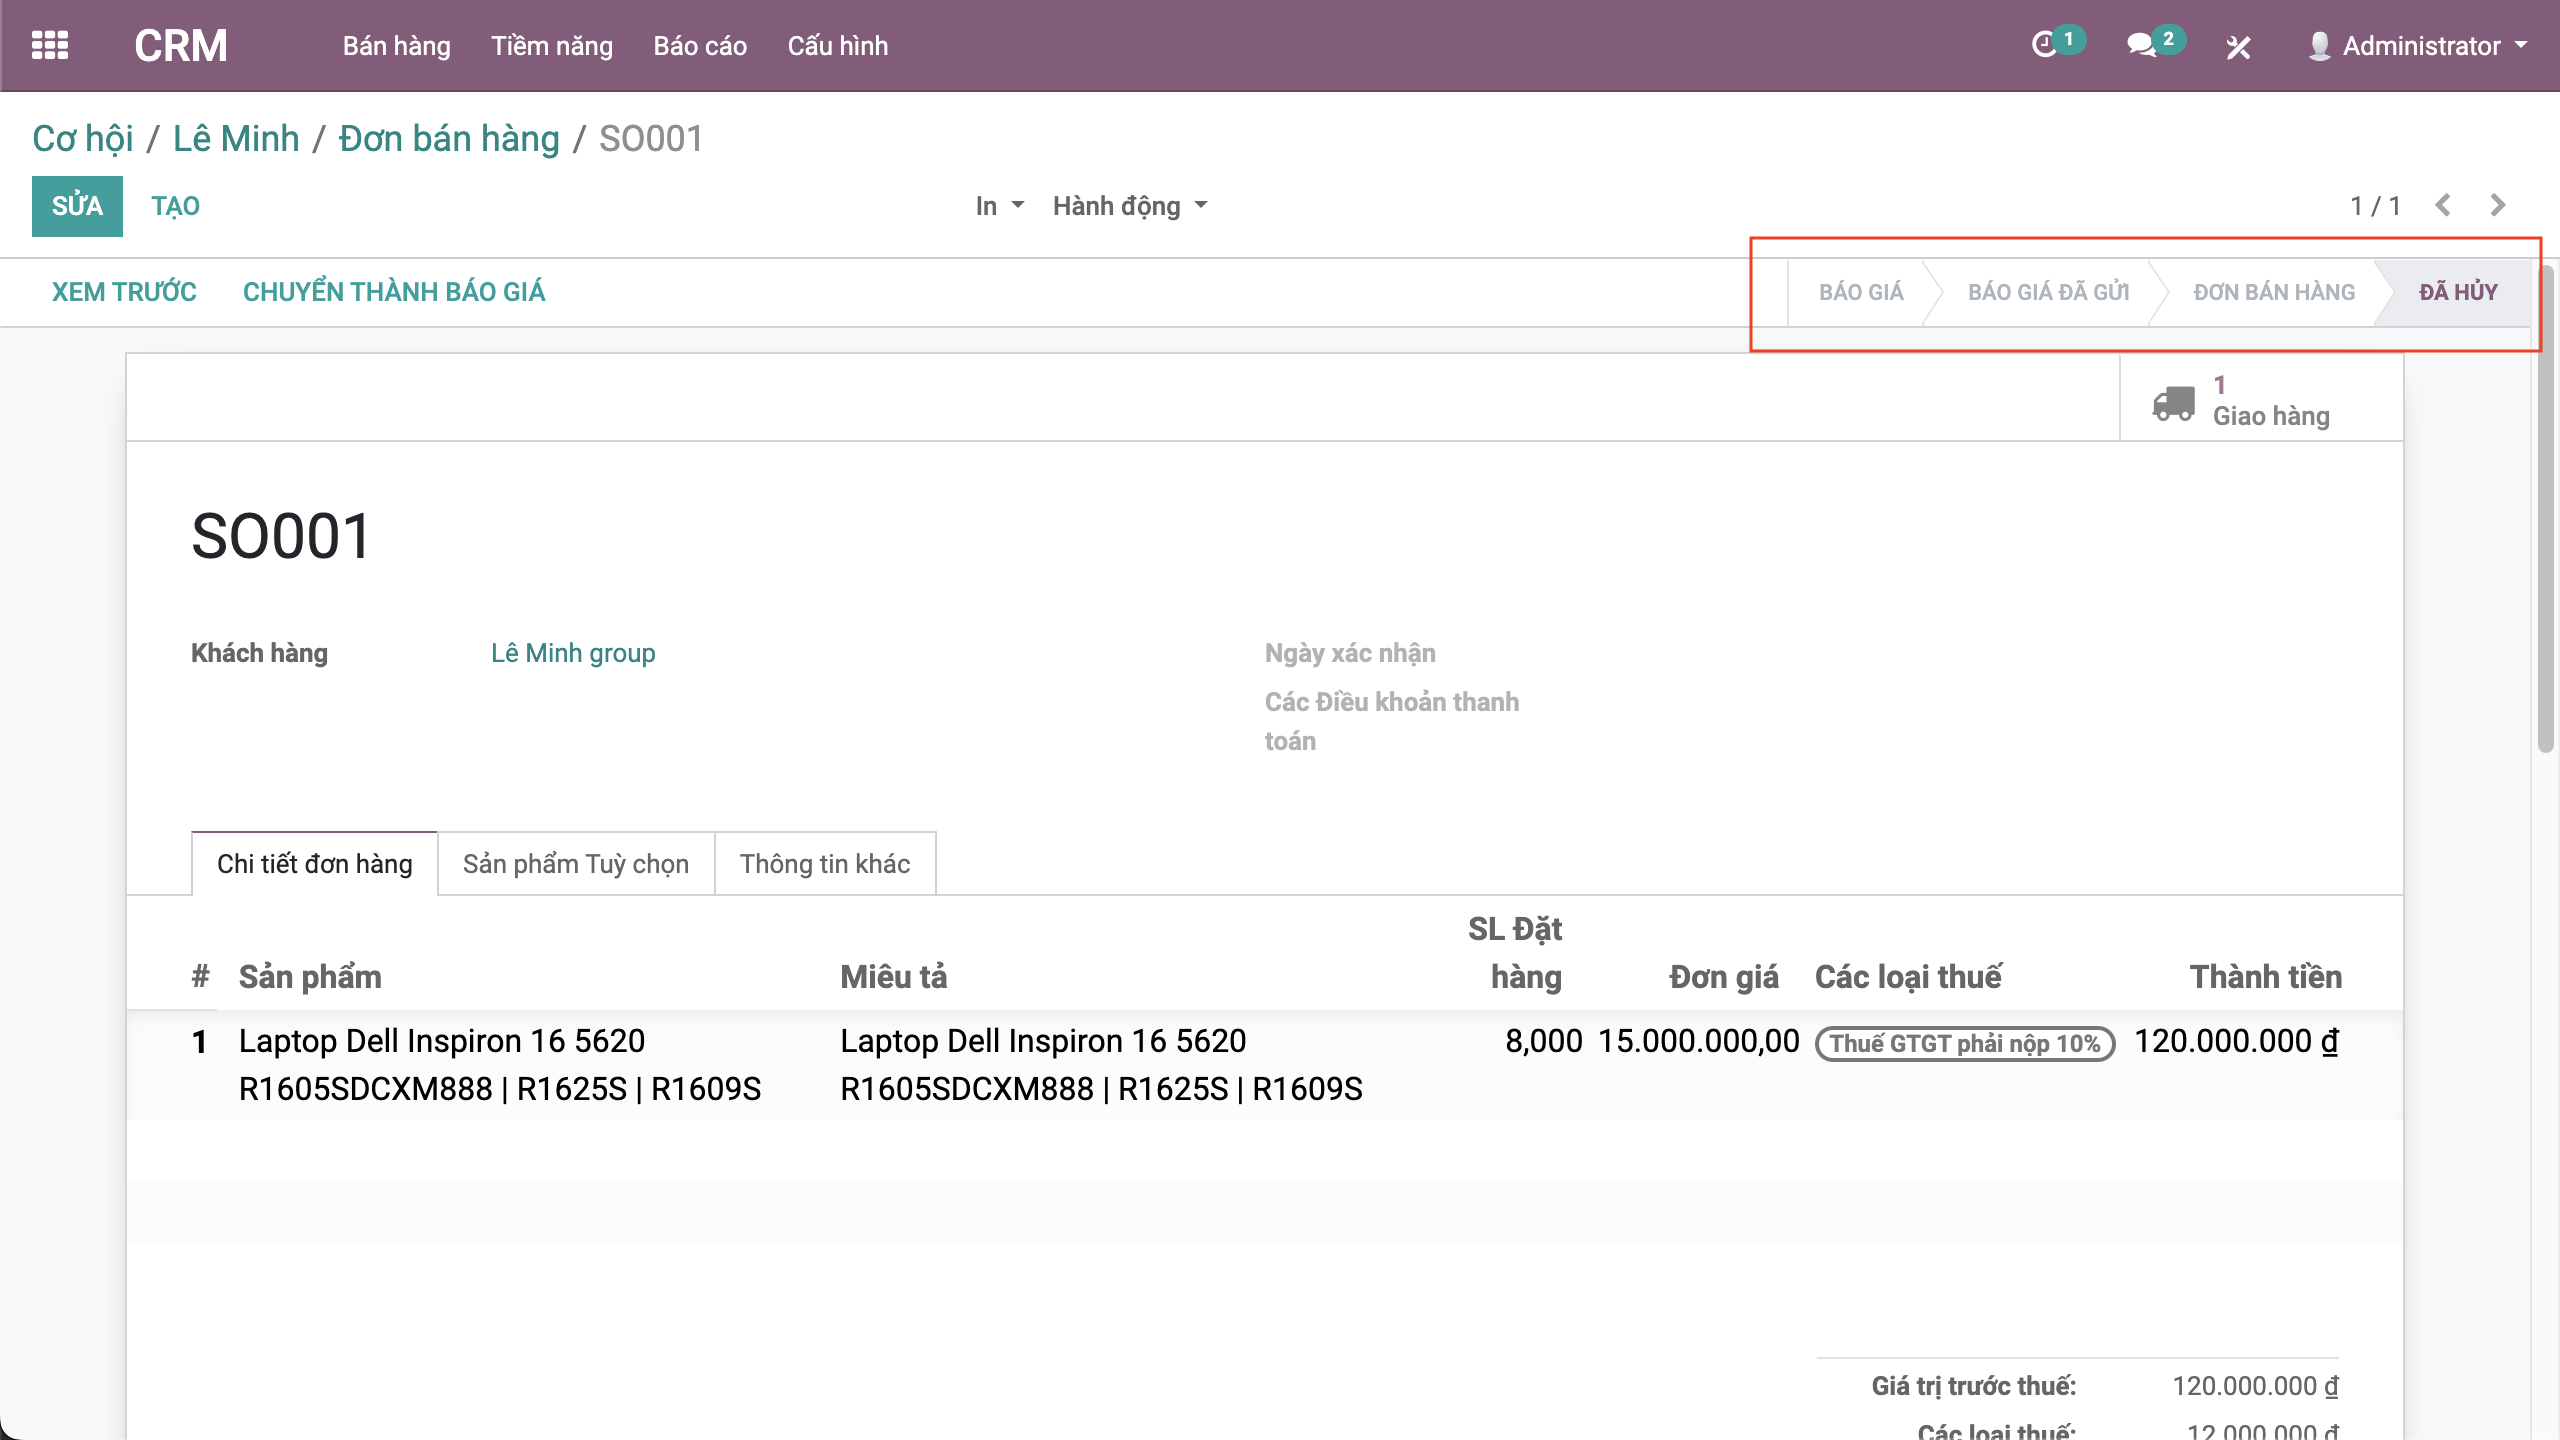The image size is (2560, 1440).
Task: Select the BÁO GIÁ ĐÃ GỬI status stage
Action: [2048, 292]
